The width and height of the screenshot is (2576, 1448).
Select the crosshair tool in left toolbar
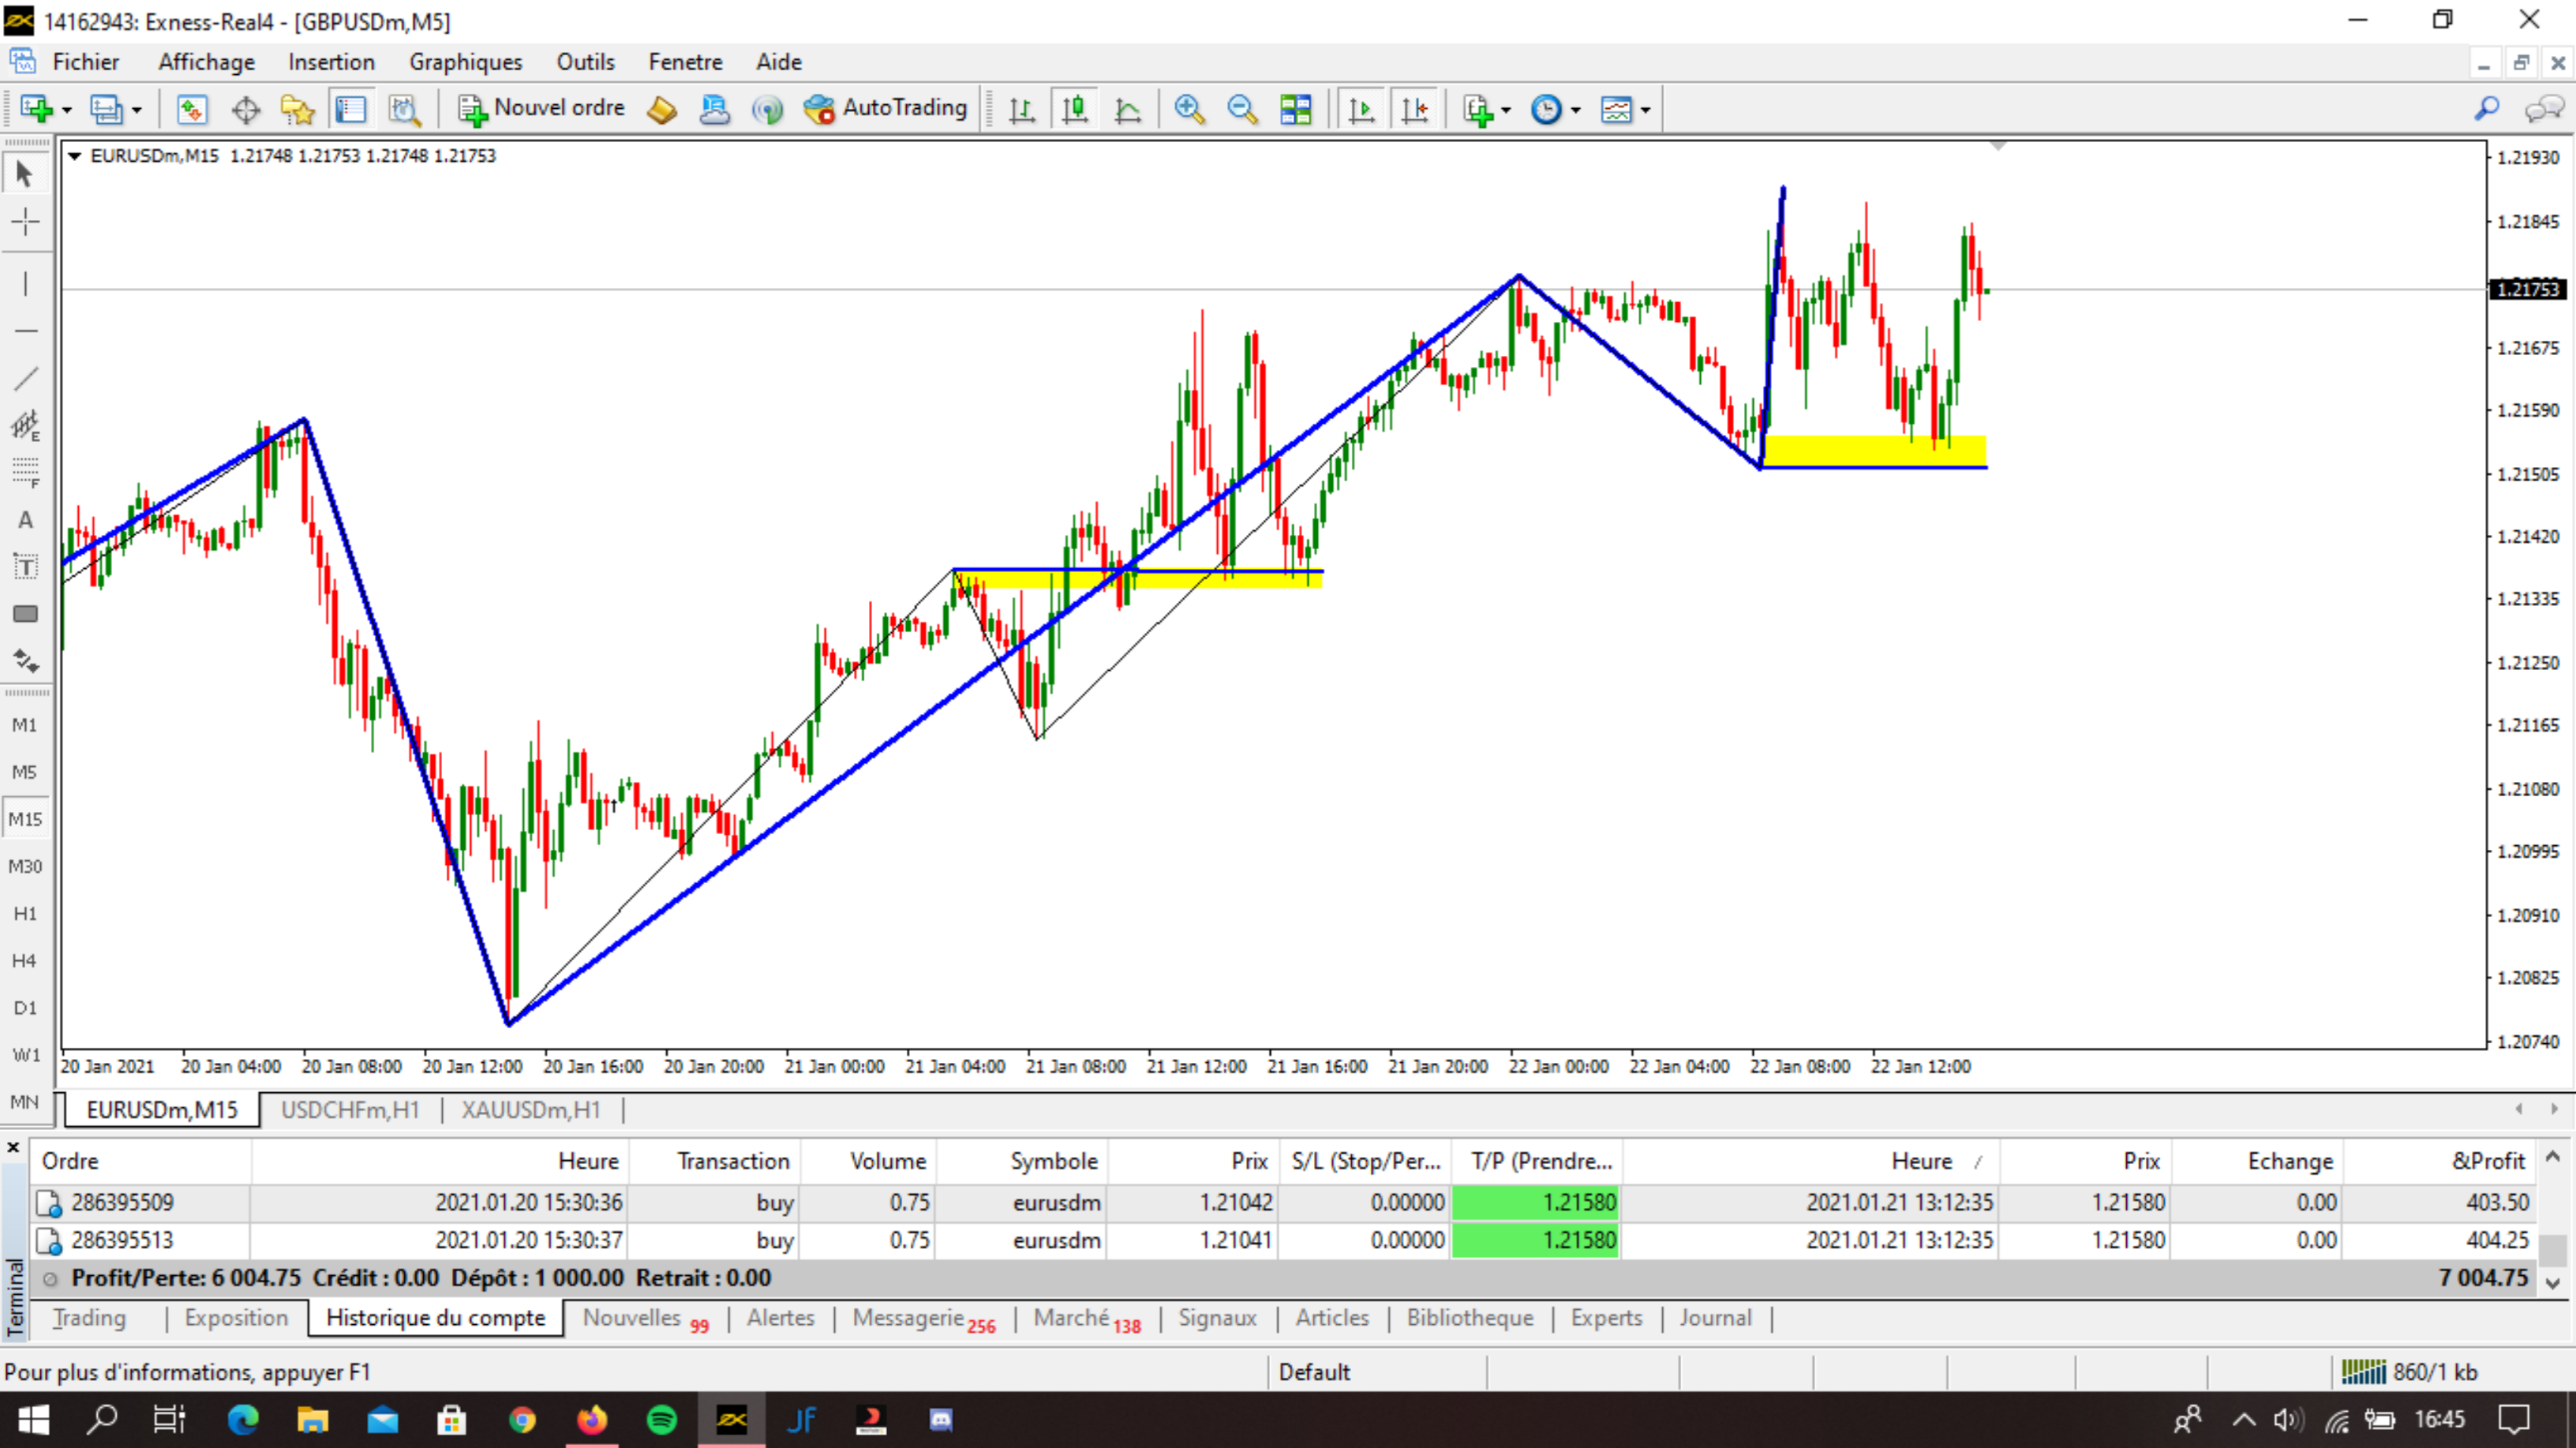(x=25, y=221)
